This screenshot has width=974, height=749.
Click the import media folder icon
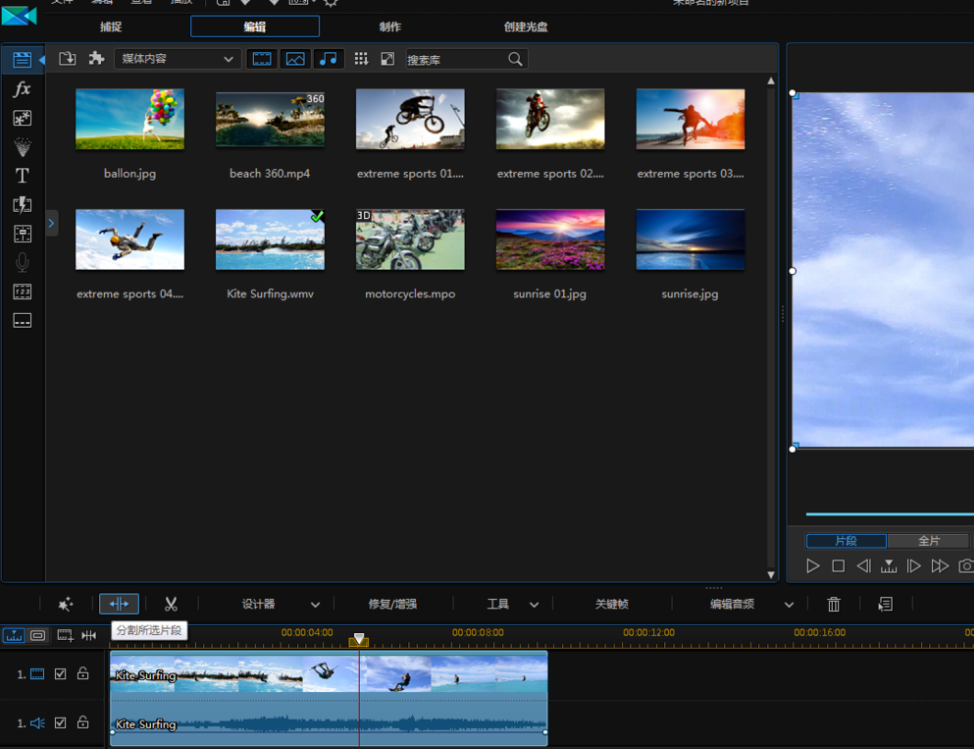(x=67, y=59)
